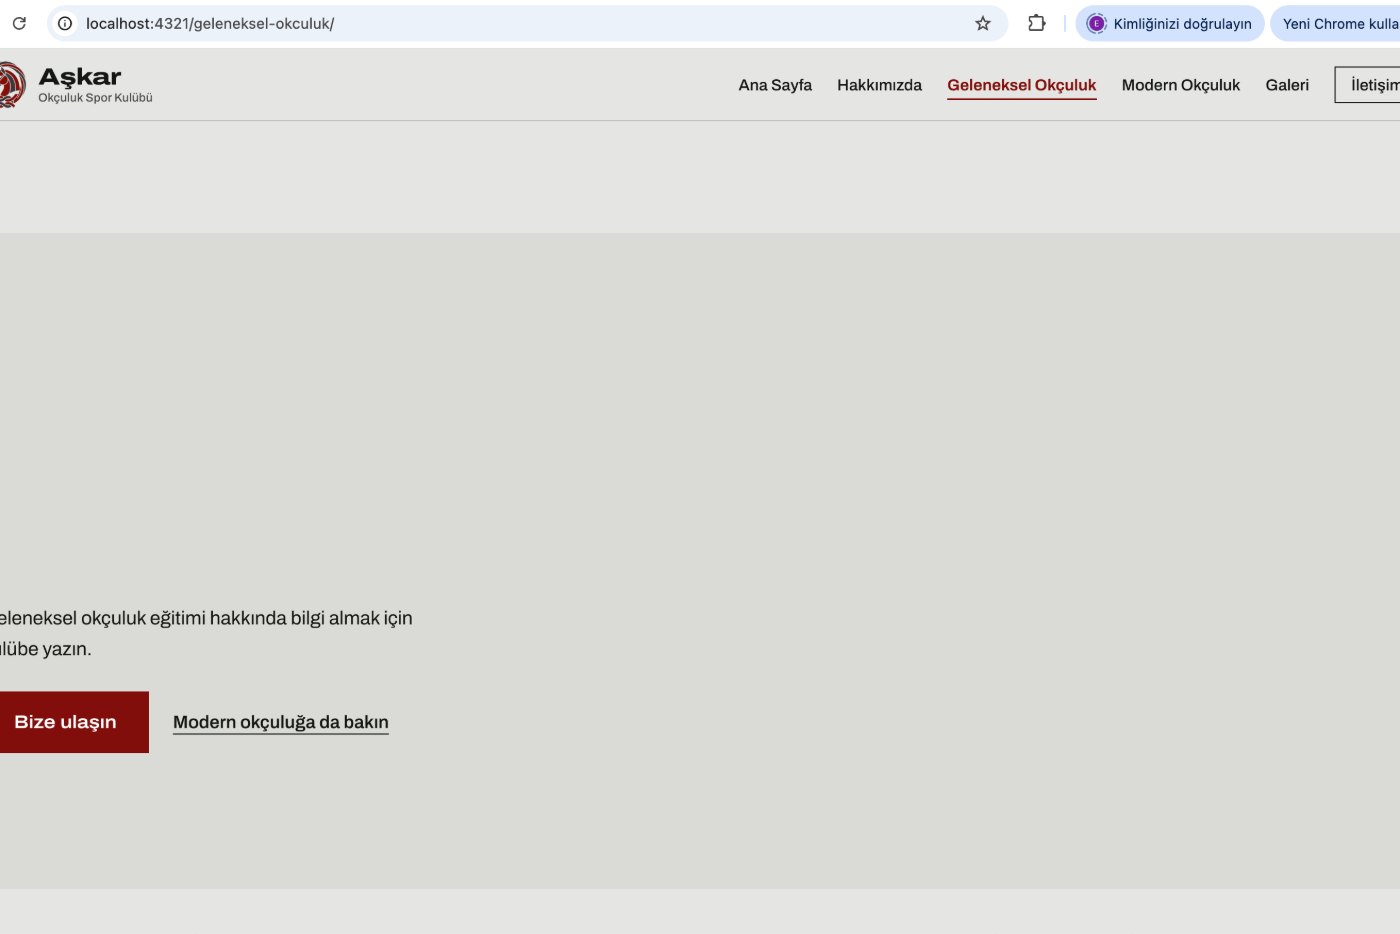Open the Extensions puzzle icon
The width and height of the screenshot is (1400, 934).
tap(1037, 23)
